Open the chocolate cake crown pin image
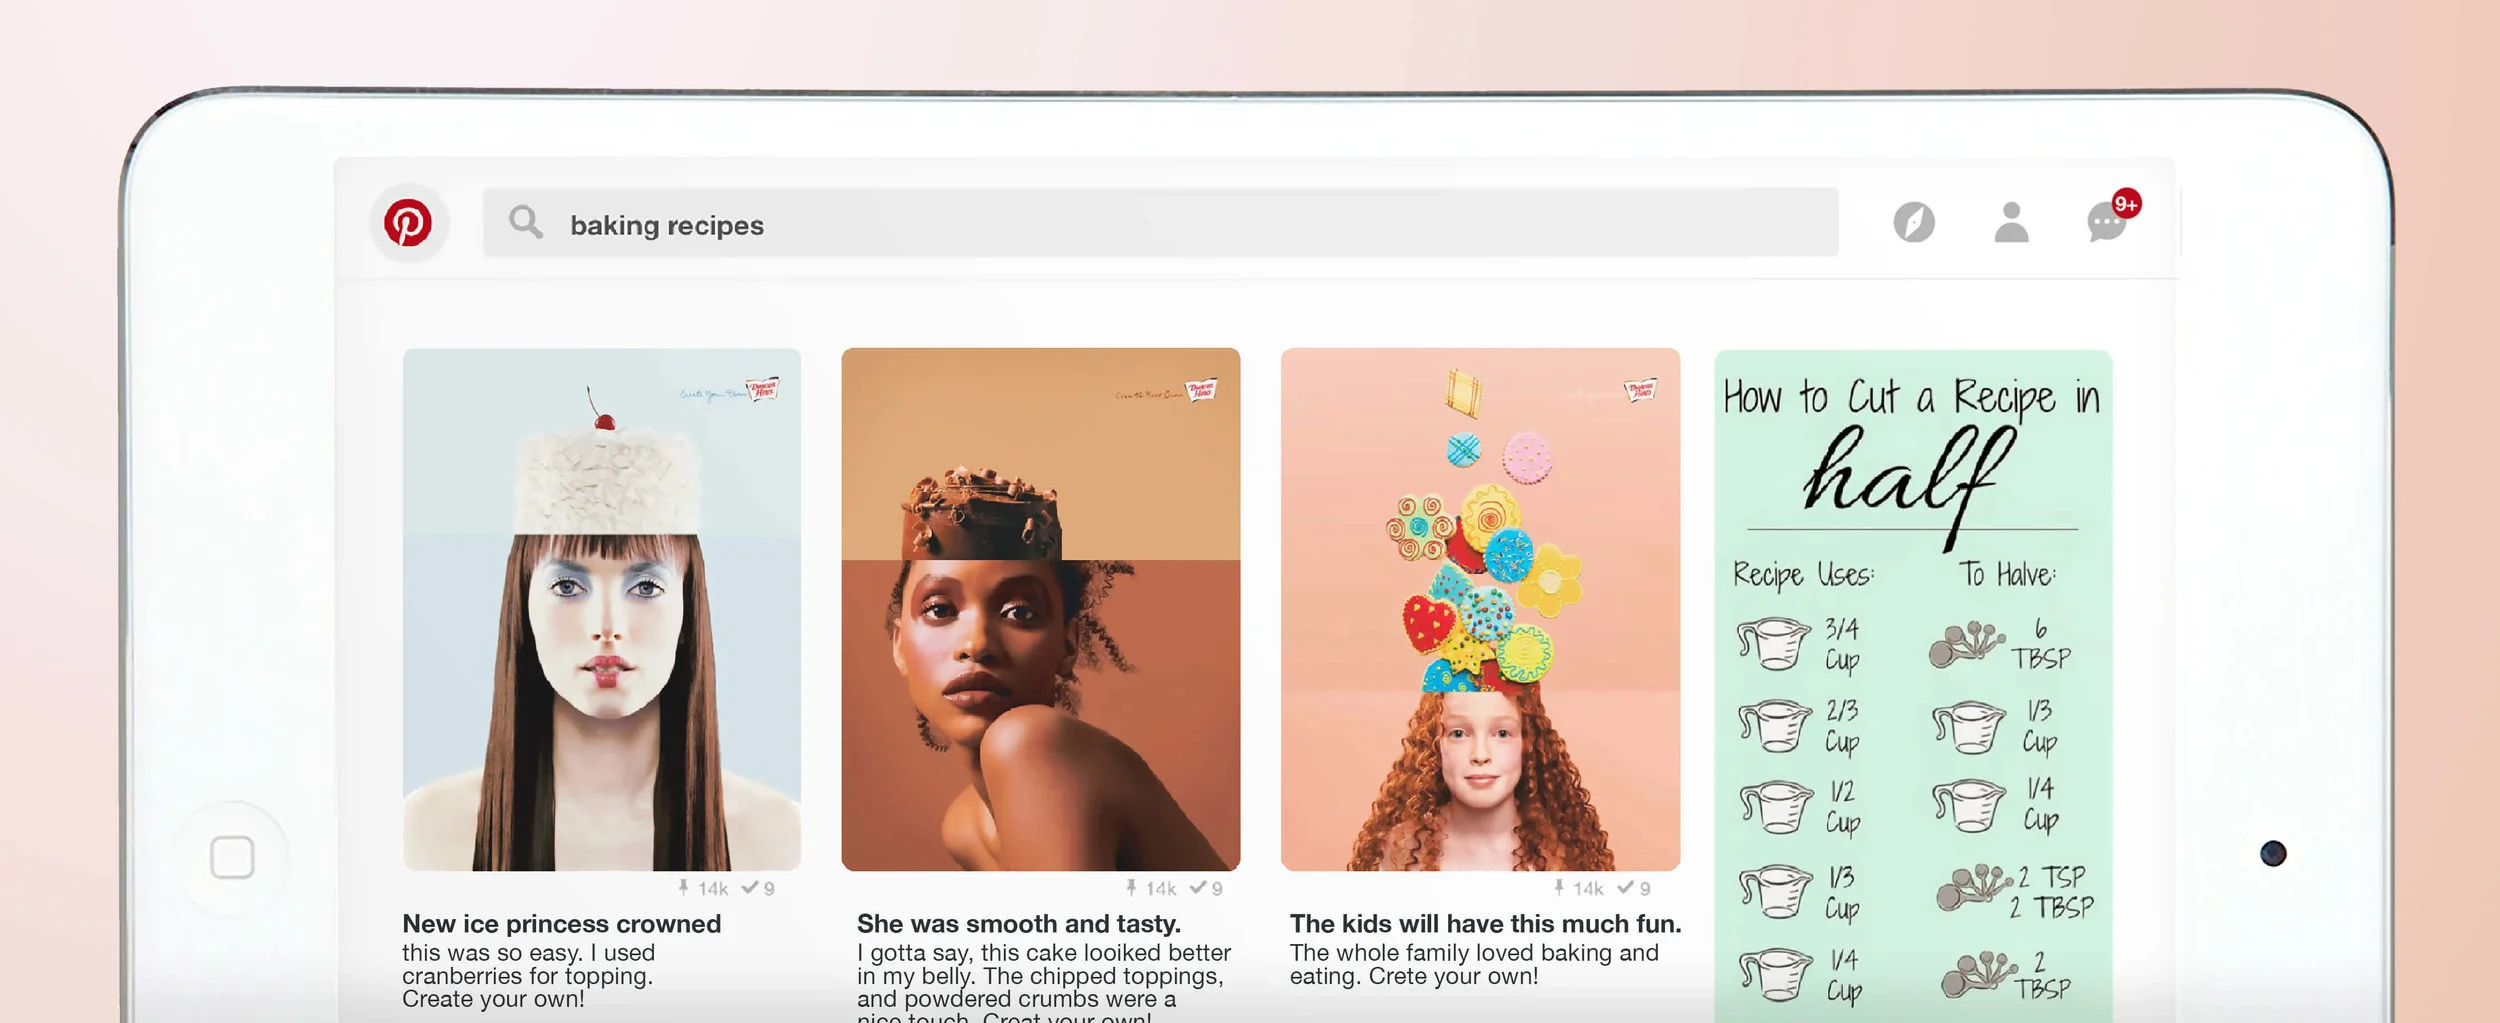 pyautogui.click(x=1041, y=609)
